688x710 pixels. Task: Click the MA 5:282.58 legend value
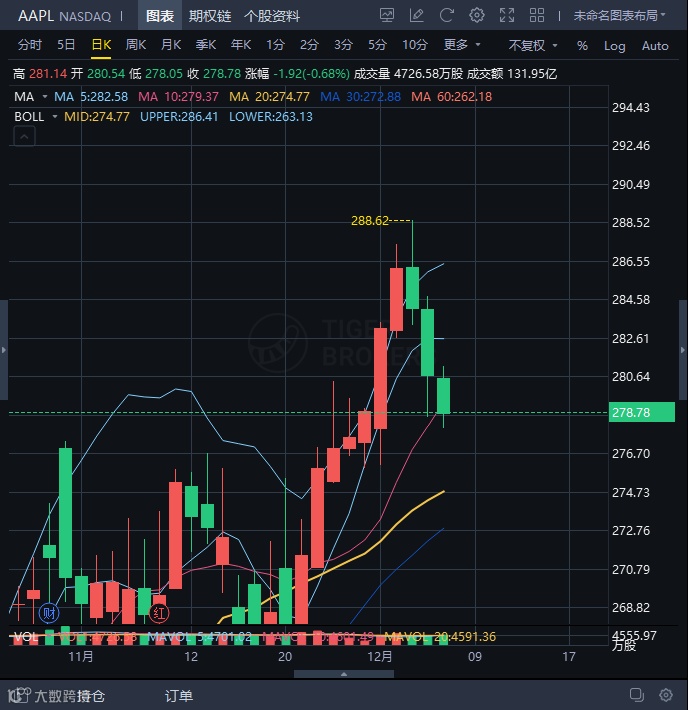[x=91, y=96]
